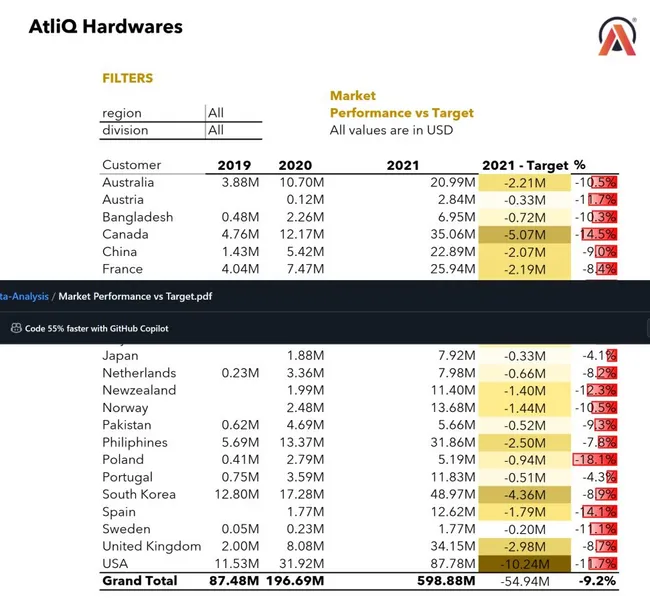Viewport: 650px width, 602px height.
Task: Select the 'Austria' row label
Action: tap(123, 200)
